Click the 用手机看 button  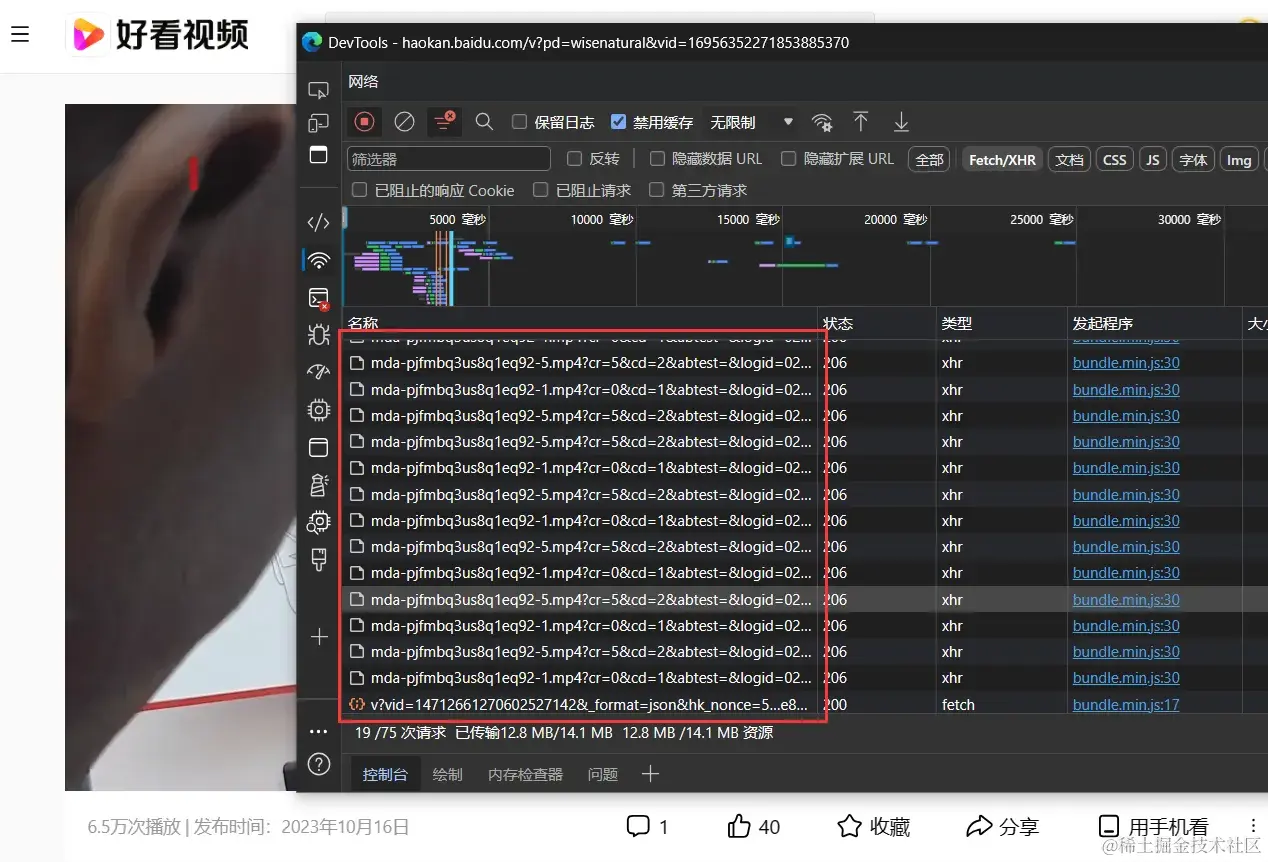(1153, 826)
